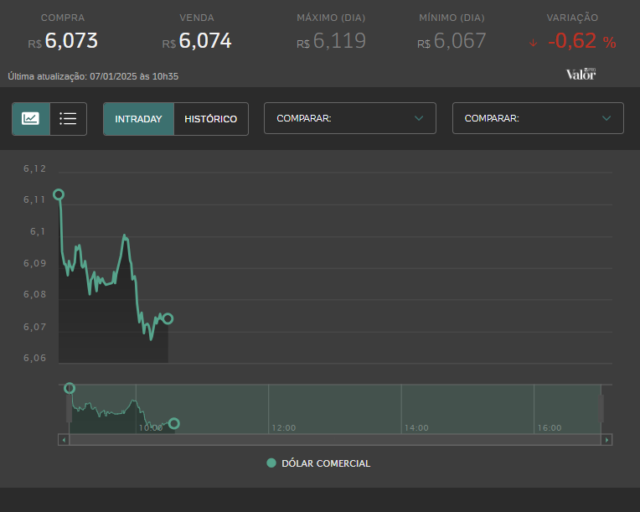
Task: Switch to the line chart view
Action: (31, 119)
